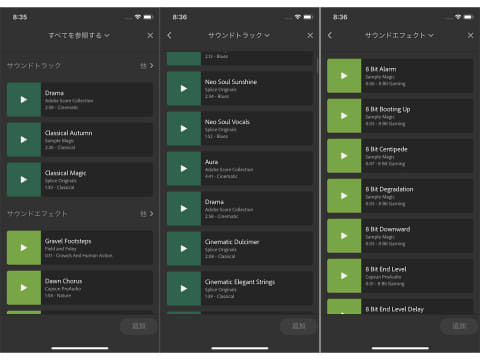Close the すべてを参照する screen
Viewport: 480px width, 360px height.
tap(150, 35)
